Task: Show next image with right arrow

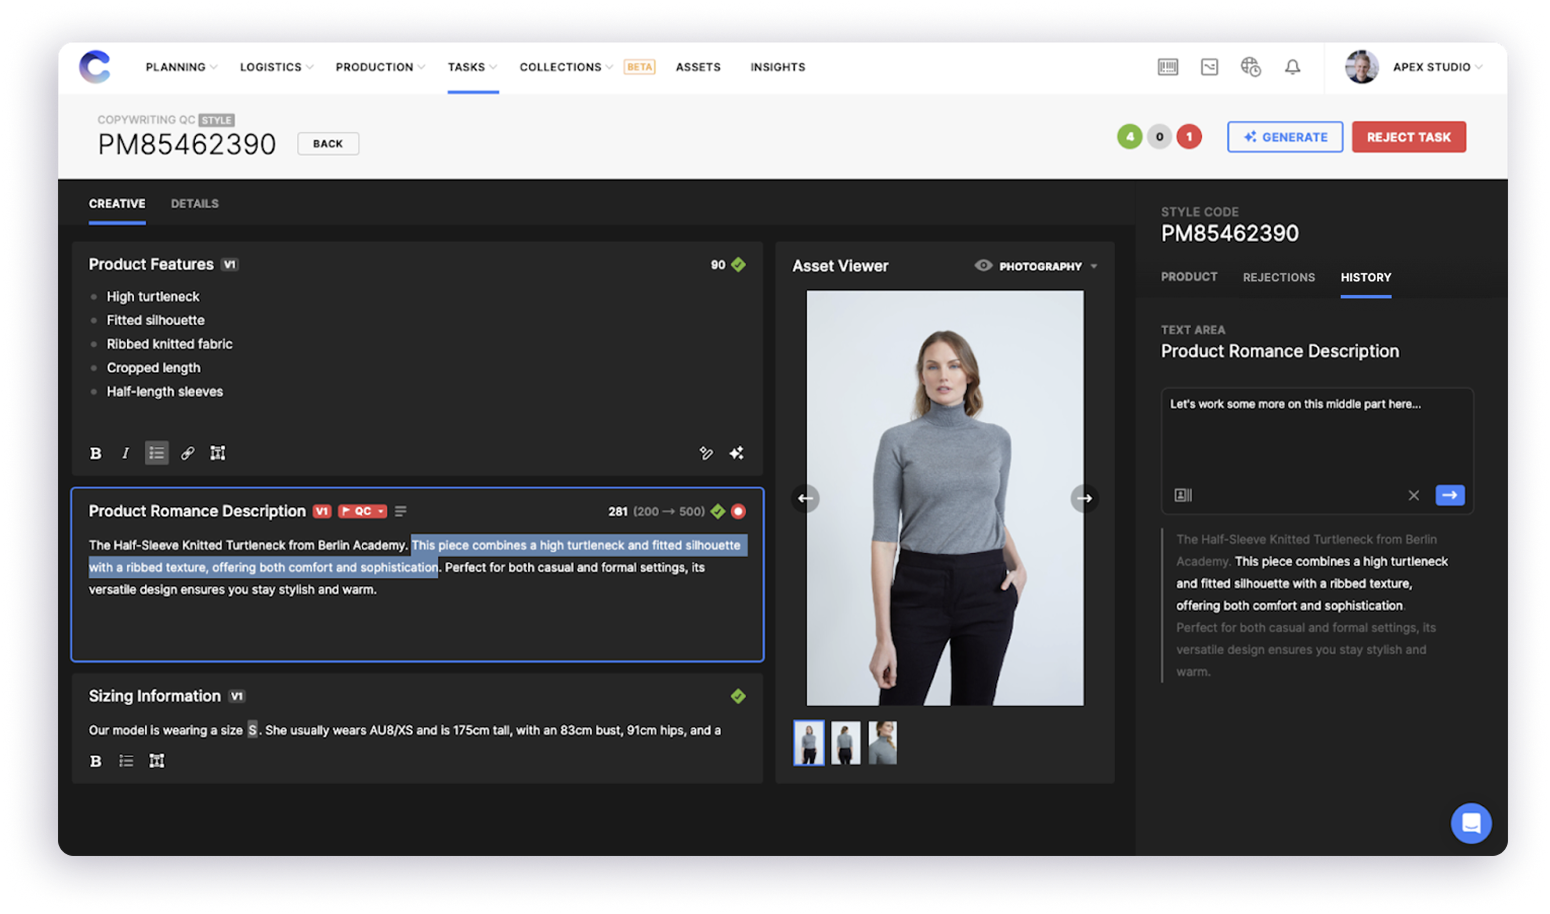Action: pos(1085,498)
